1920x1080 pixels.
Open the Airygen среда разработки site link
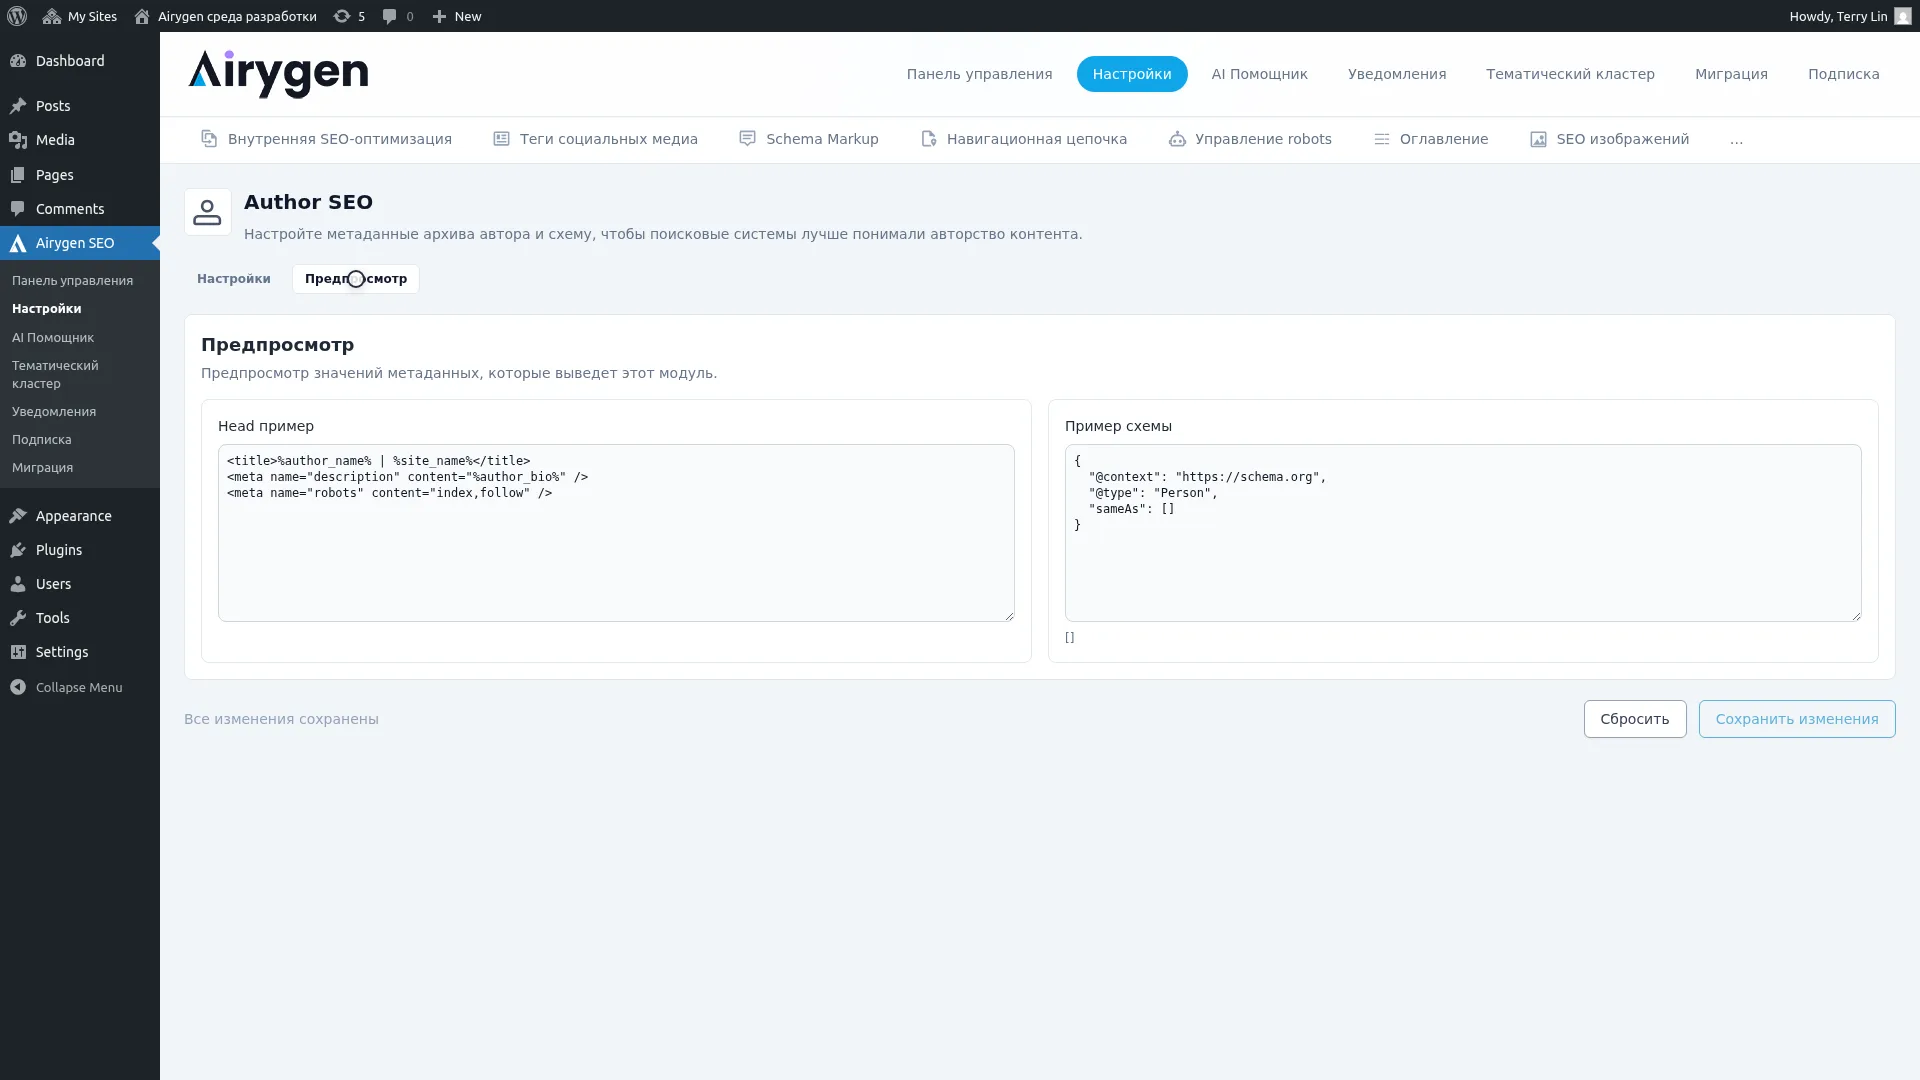pos(225,16)
